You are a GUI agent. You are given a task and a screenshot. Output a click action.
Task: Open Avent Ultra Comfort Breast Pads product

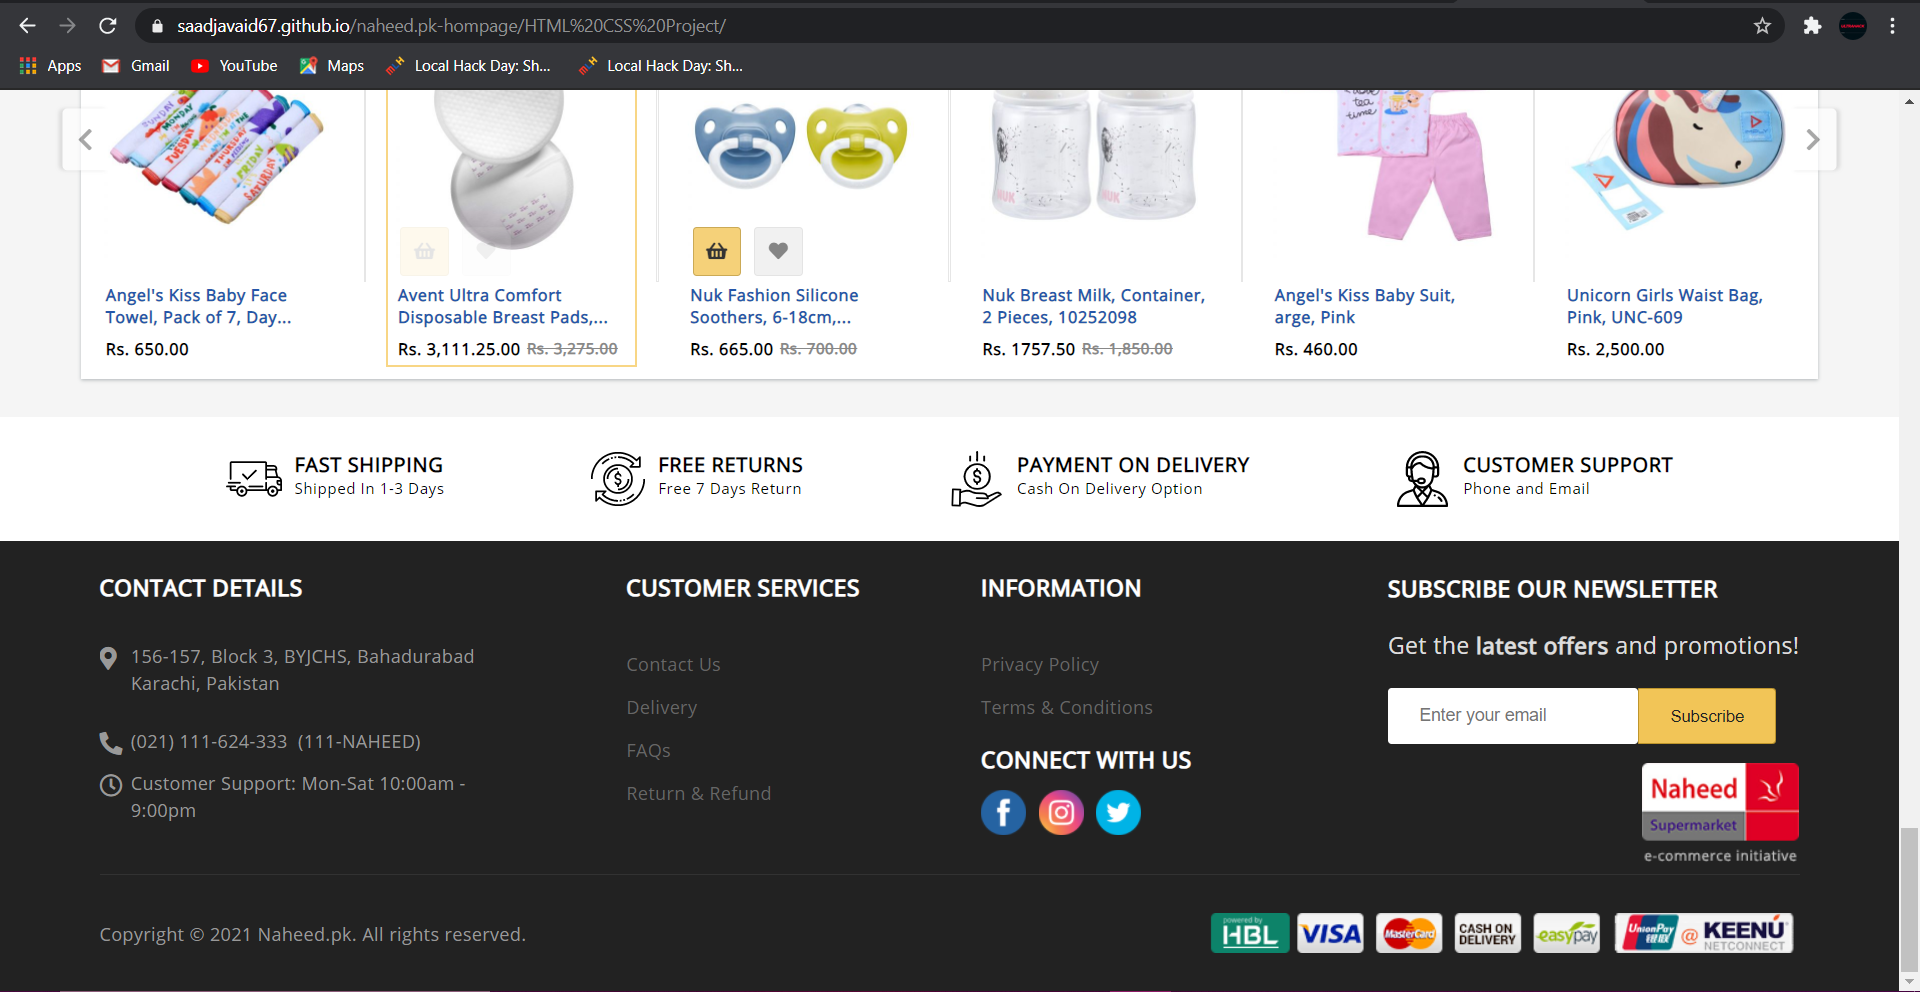(502, 306)
